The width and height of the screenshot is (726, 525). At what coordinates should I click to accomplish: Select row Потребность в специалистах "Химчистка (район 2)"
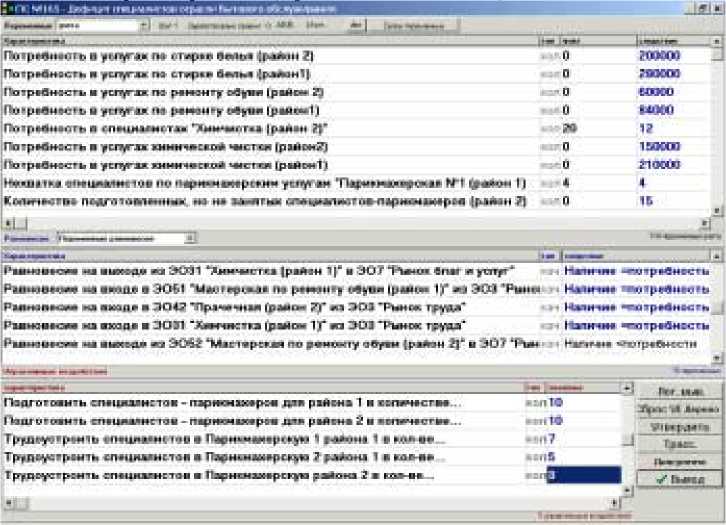pyautogui.click(x=356, y=129)
